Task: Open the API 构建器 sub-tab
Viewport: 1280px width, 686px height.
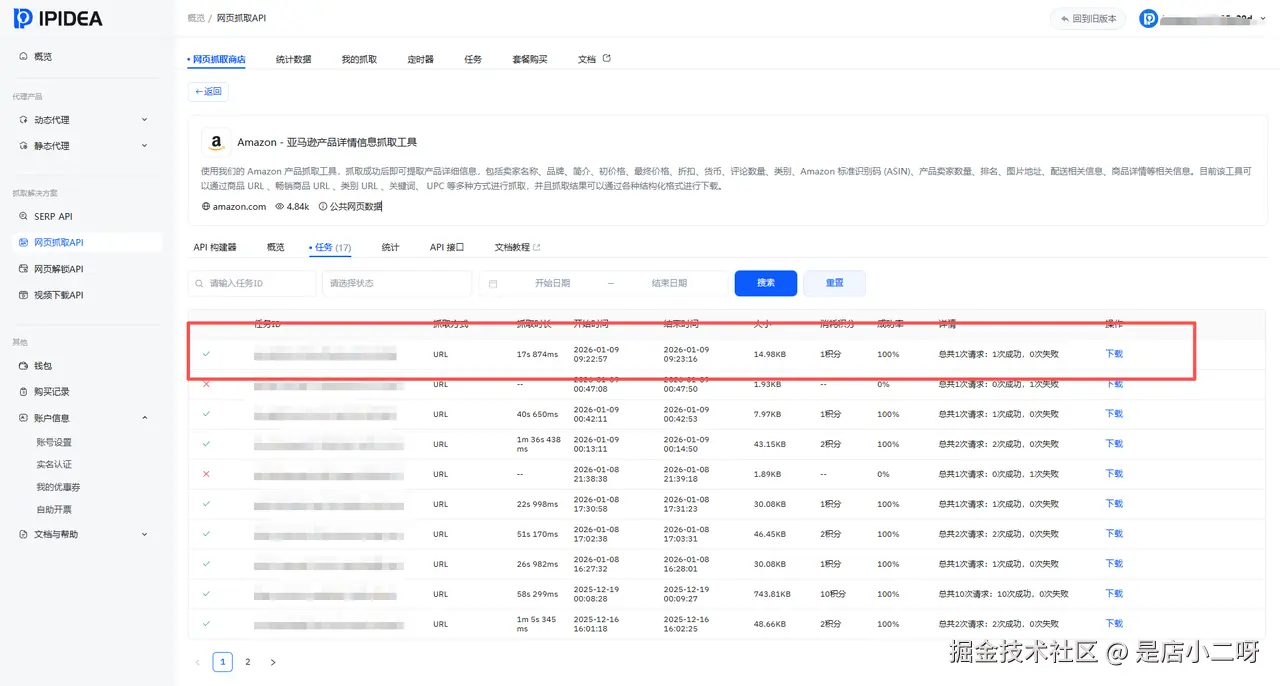Action: click(x=215, y=247)
